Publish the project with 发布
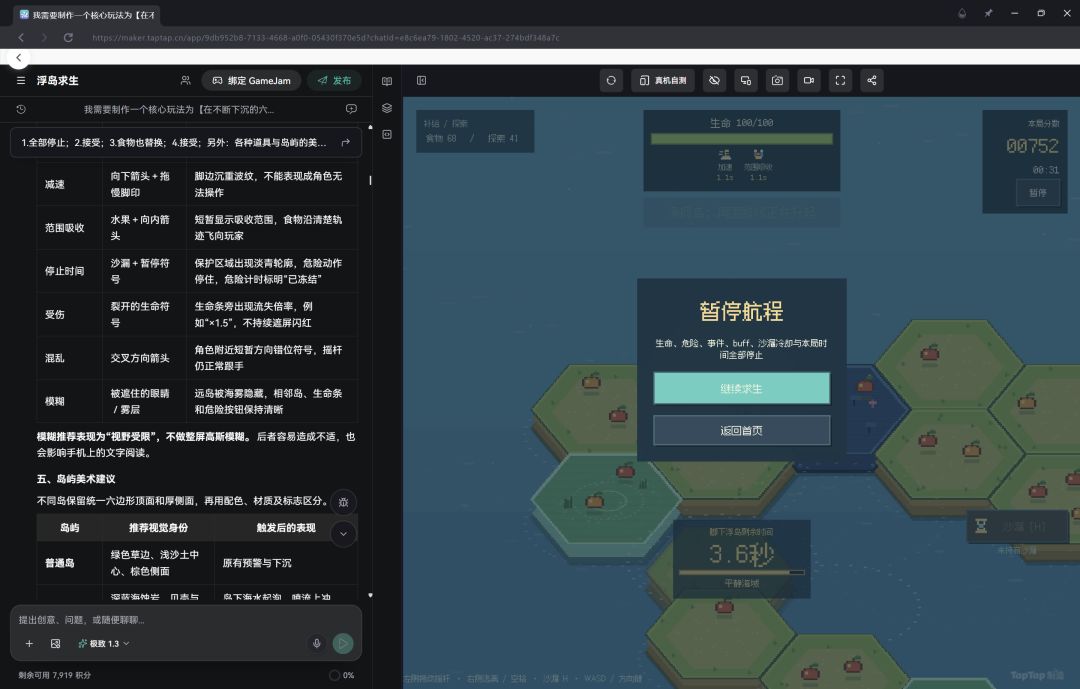Screen dimensions: 1080x689 coord(335,81)
